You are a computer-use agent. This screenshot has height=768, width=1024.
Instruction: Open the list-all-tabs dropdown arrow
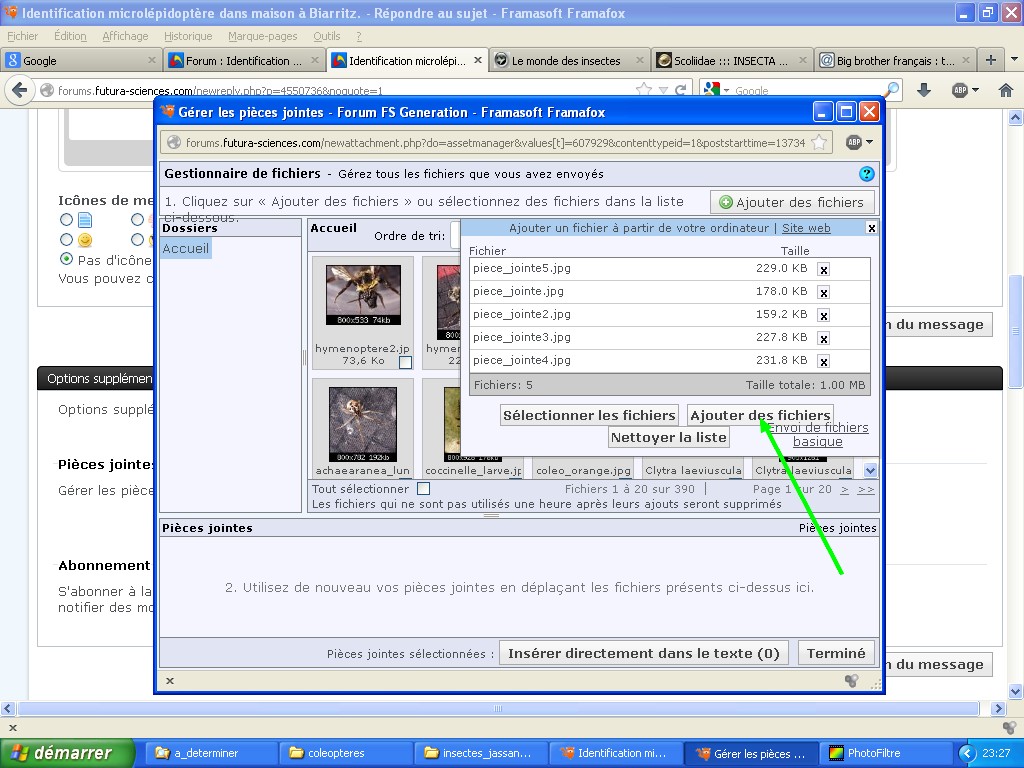[1014, 59]
